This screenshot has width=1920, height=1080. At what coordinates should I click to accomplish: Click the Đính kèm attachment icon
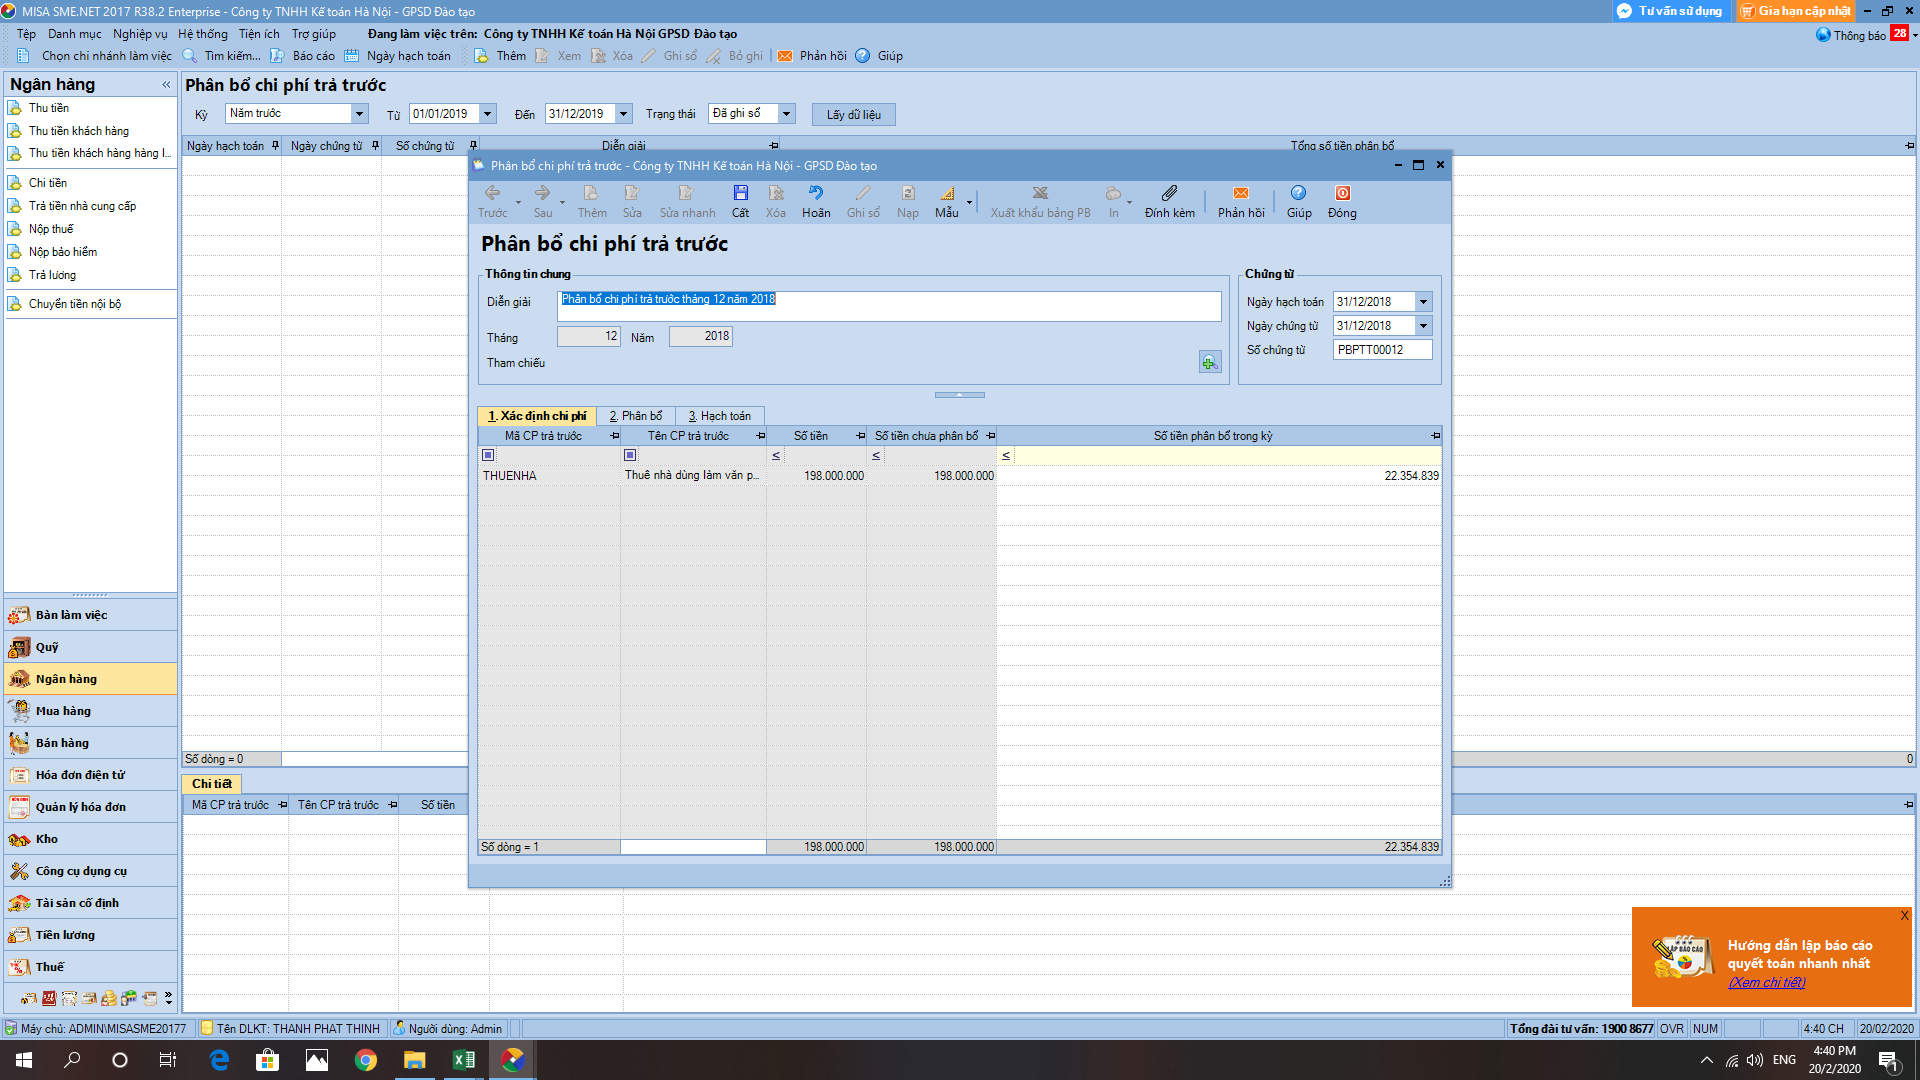click(1169, 194)
